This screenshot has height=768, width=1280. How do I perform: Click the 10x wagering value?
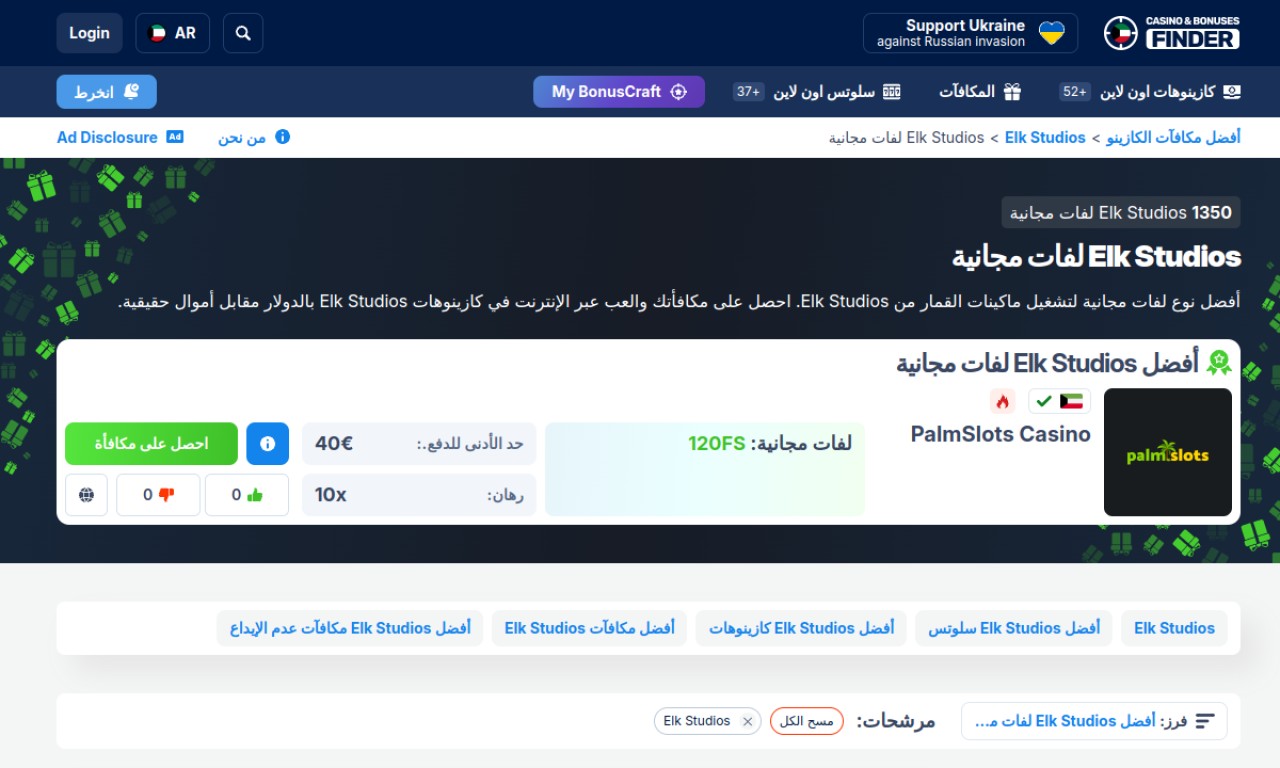click(331, 495)
